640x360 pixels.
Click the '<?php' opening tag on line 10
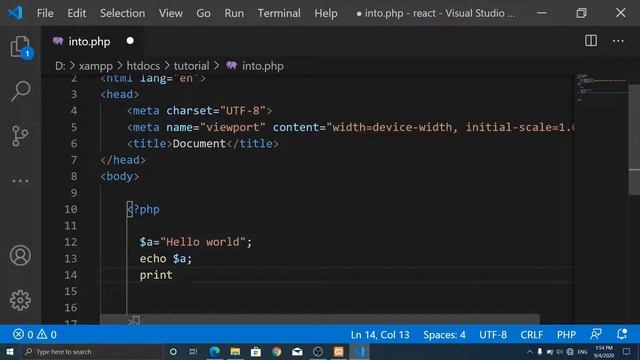click(143, 209)
